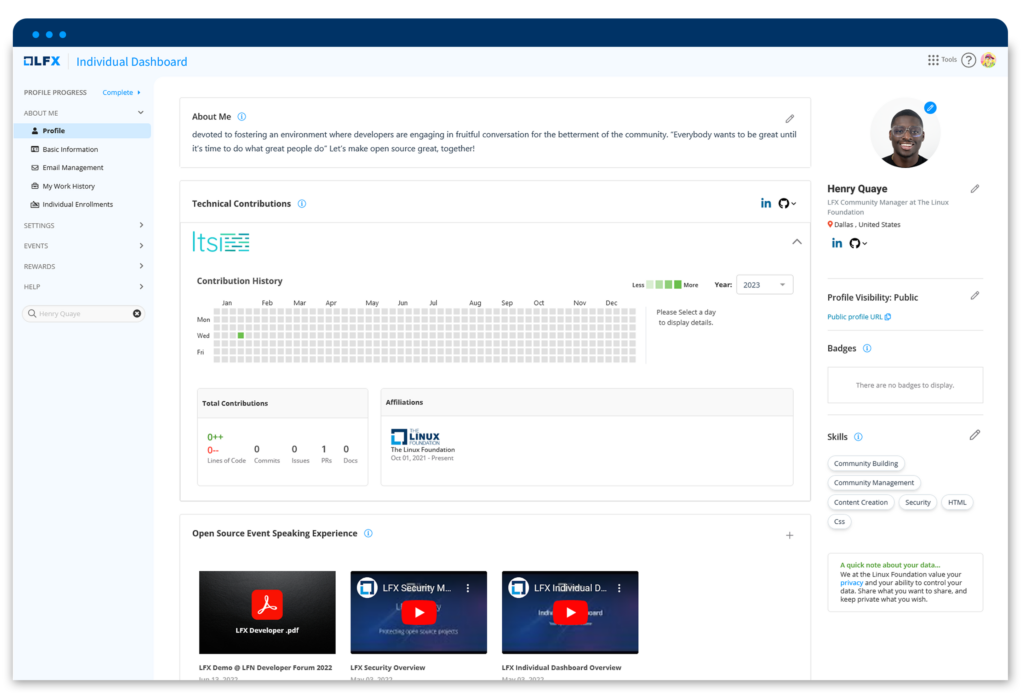This screenshot has height=697, width=1024.
Task: Open My Work History in the sidebar
Action: click(68, 186)
